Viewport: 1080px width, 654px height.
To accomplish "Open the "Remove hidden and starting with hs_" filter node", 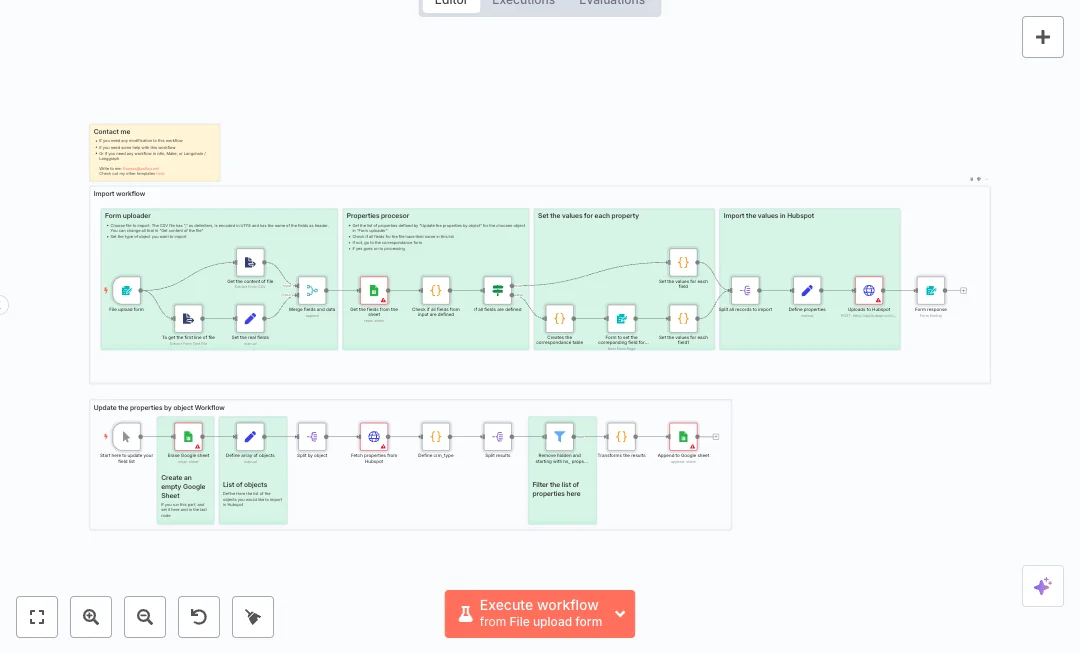I will coord(560,436).
